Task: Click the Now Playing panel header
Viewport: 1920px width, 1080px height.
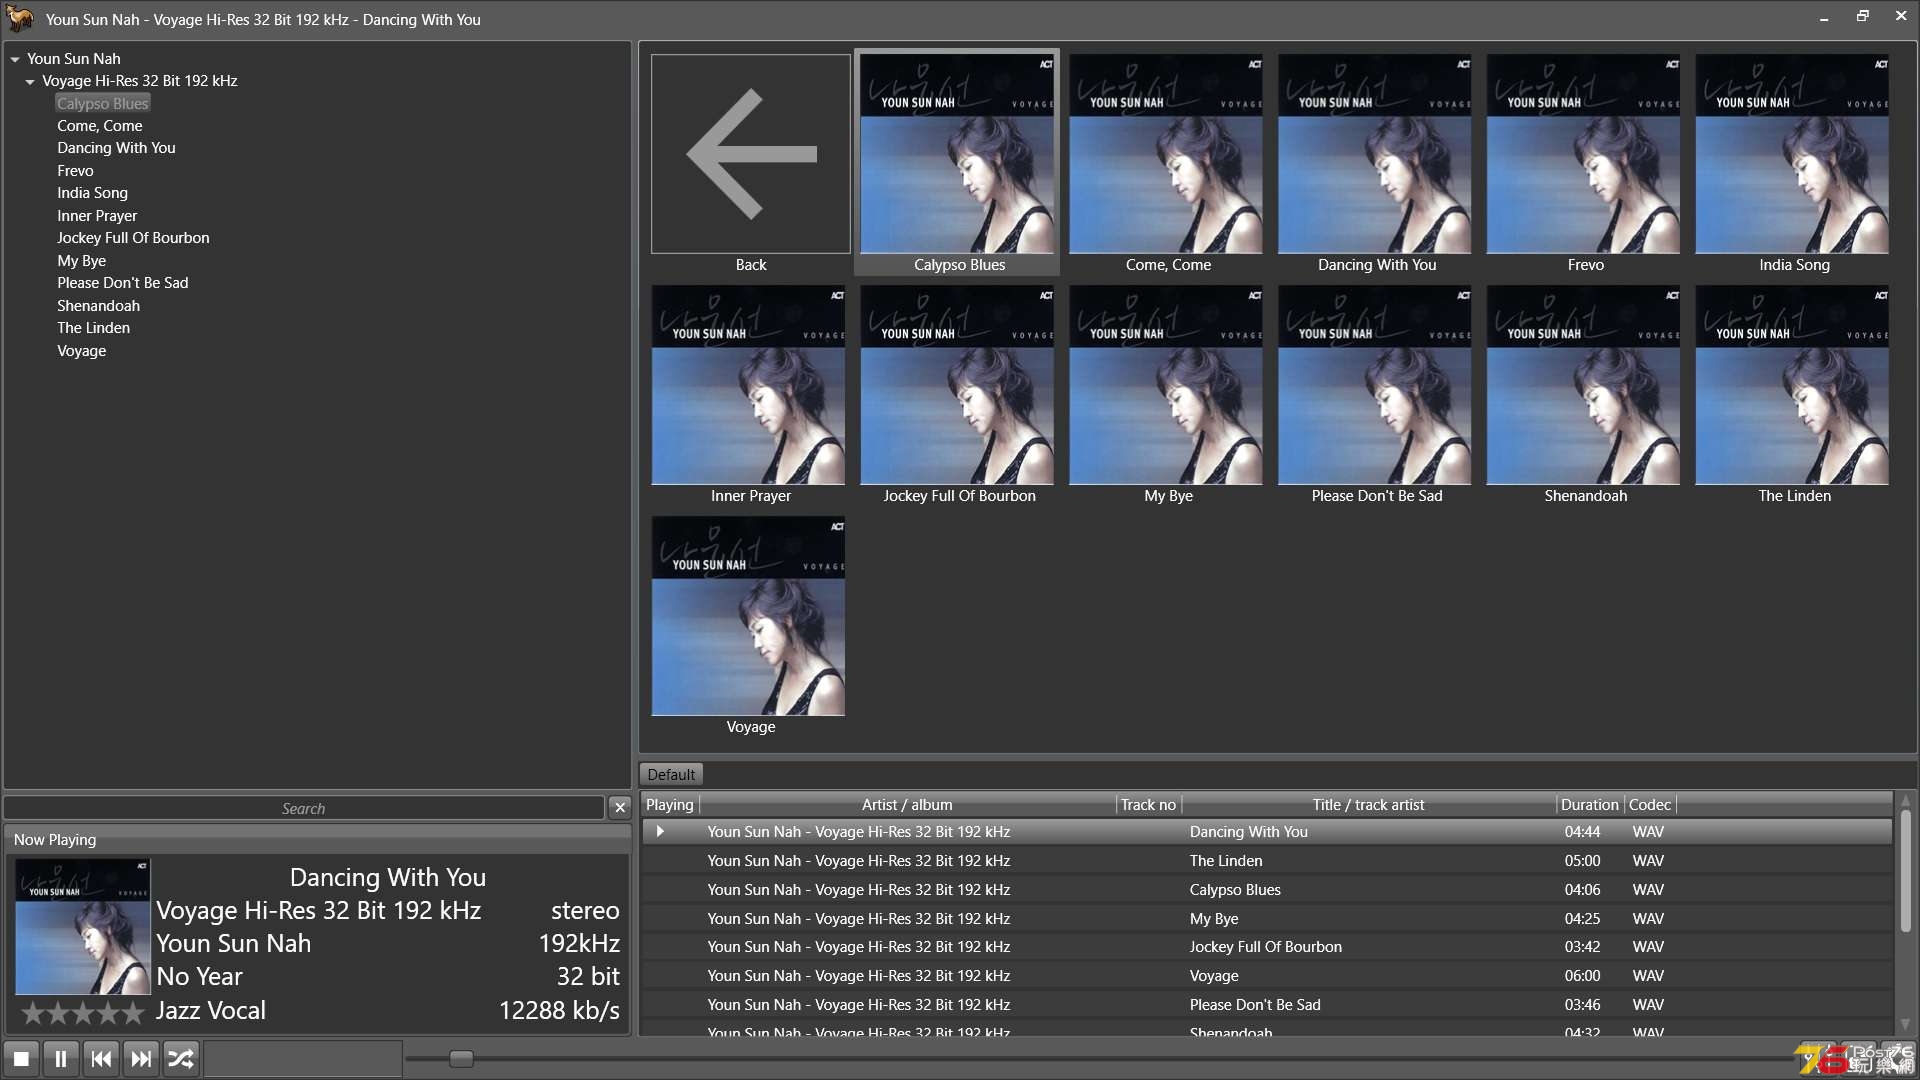Action: 317,839
